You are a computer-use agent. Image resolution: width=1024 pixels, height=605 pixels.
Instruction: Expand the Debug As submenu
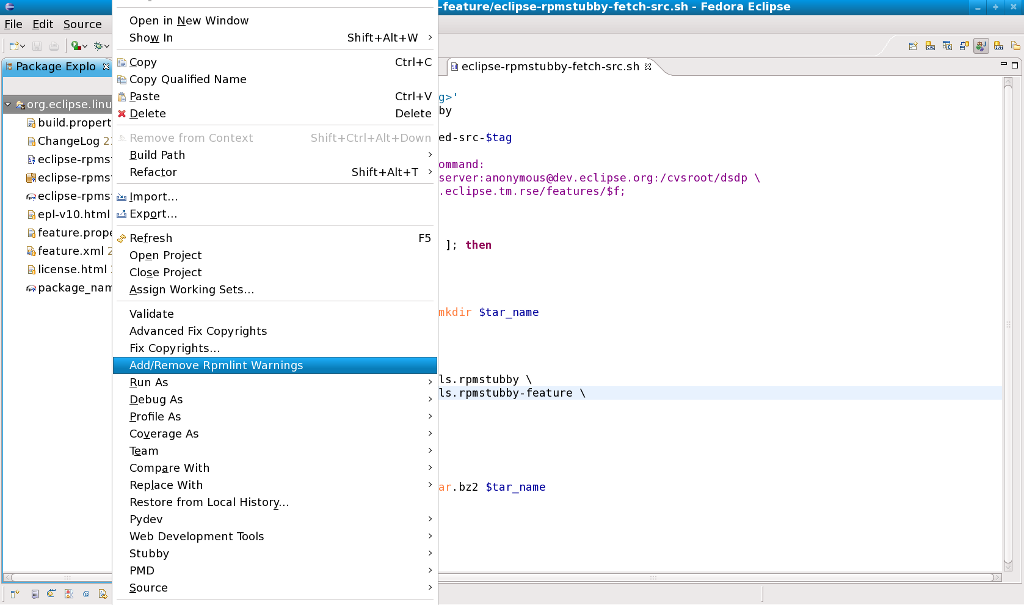pyautogui.click(x=275, y=399)
